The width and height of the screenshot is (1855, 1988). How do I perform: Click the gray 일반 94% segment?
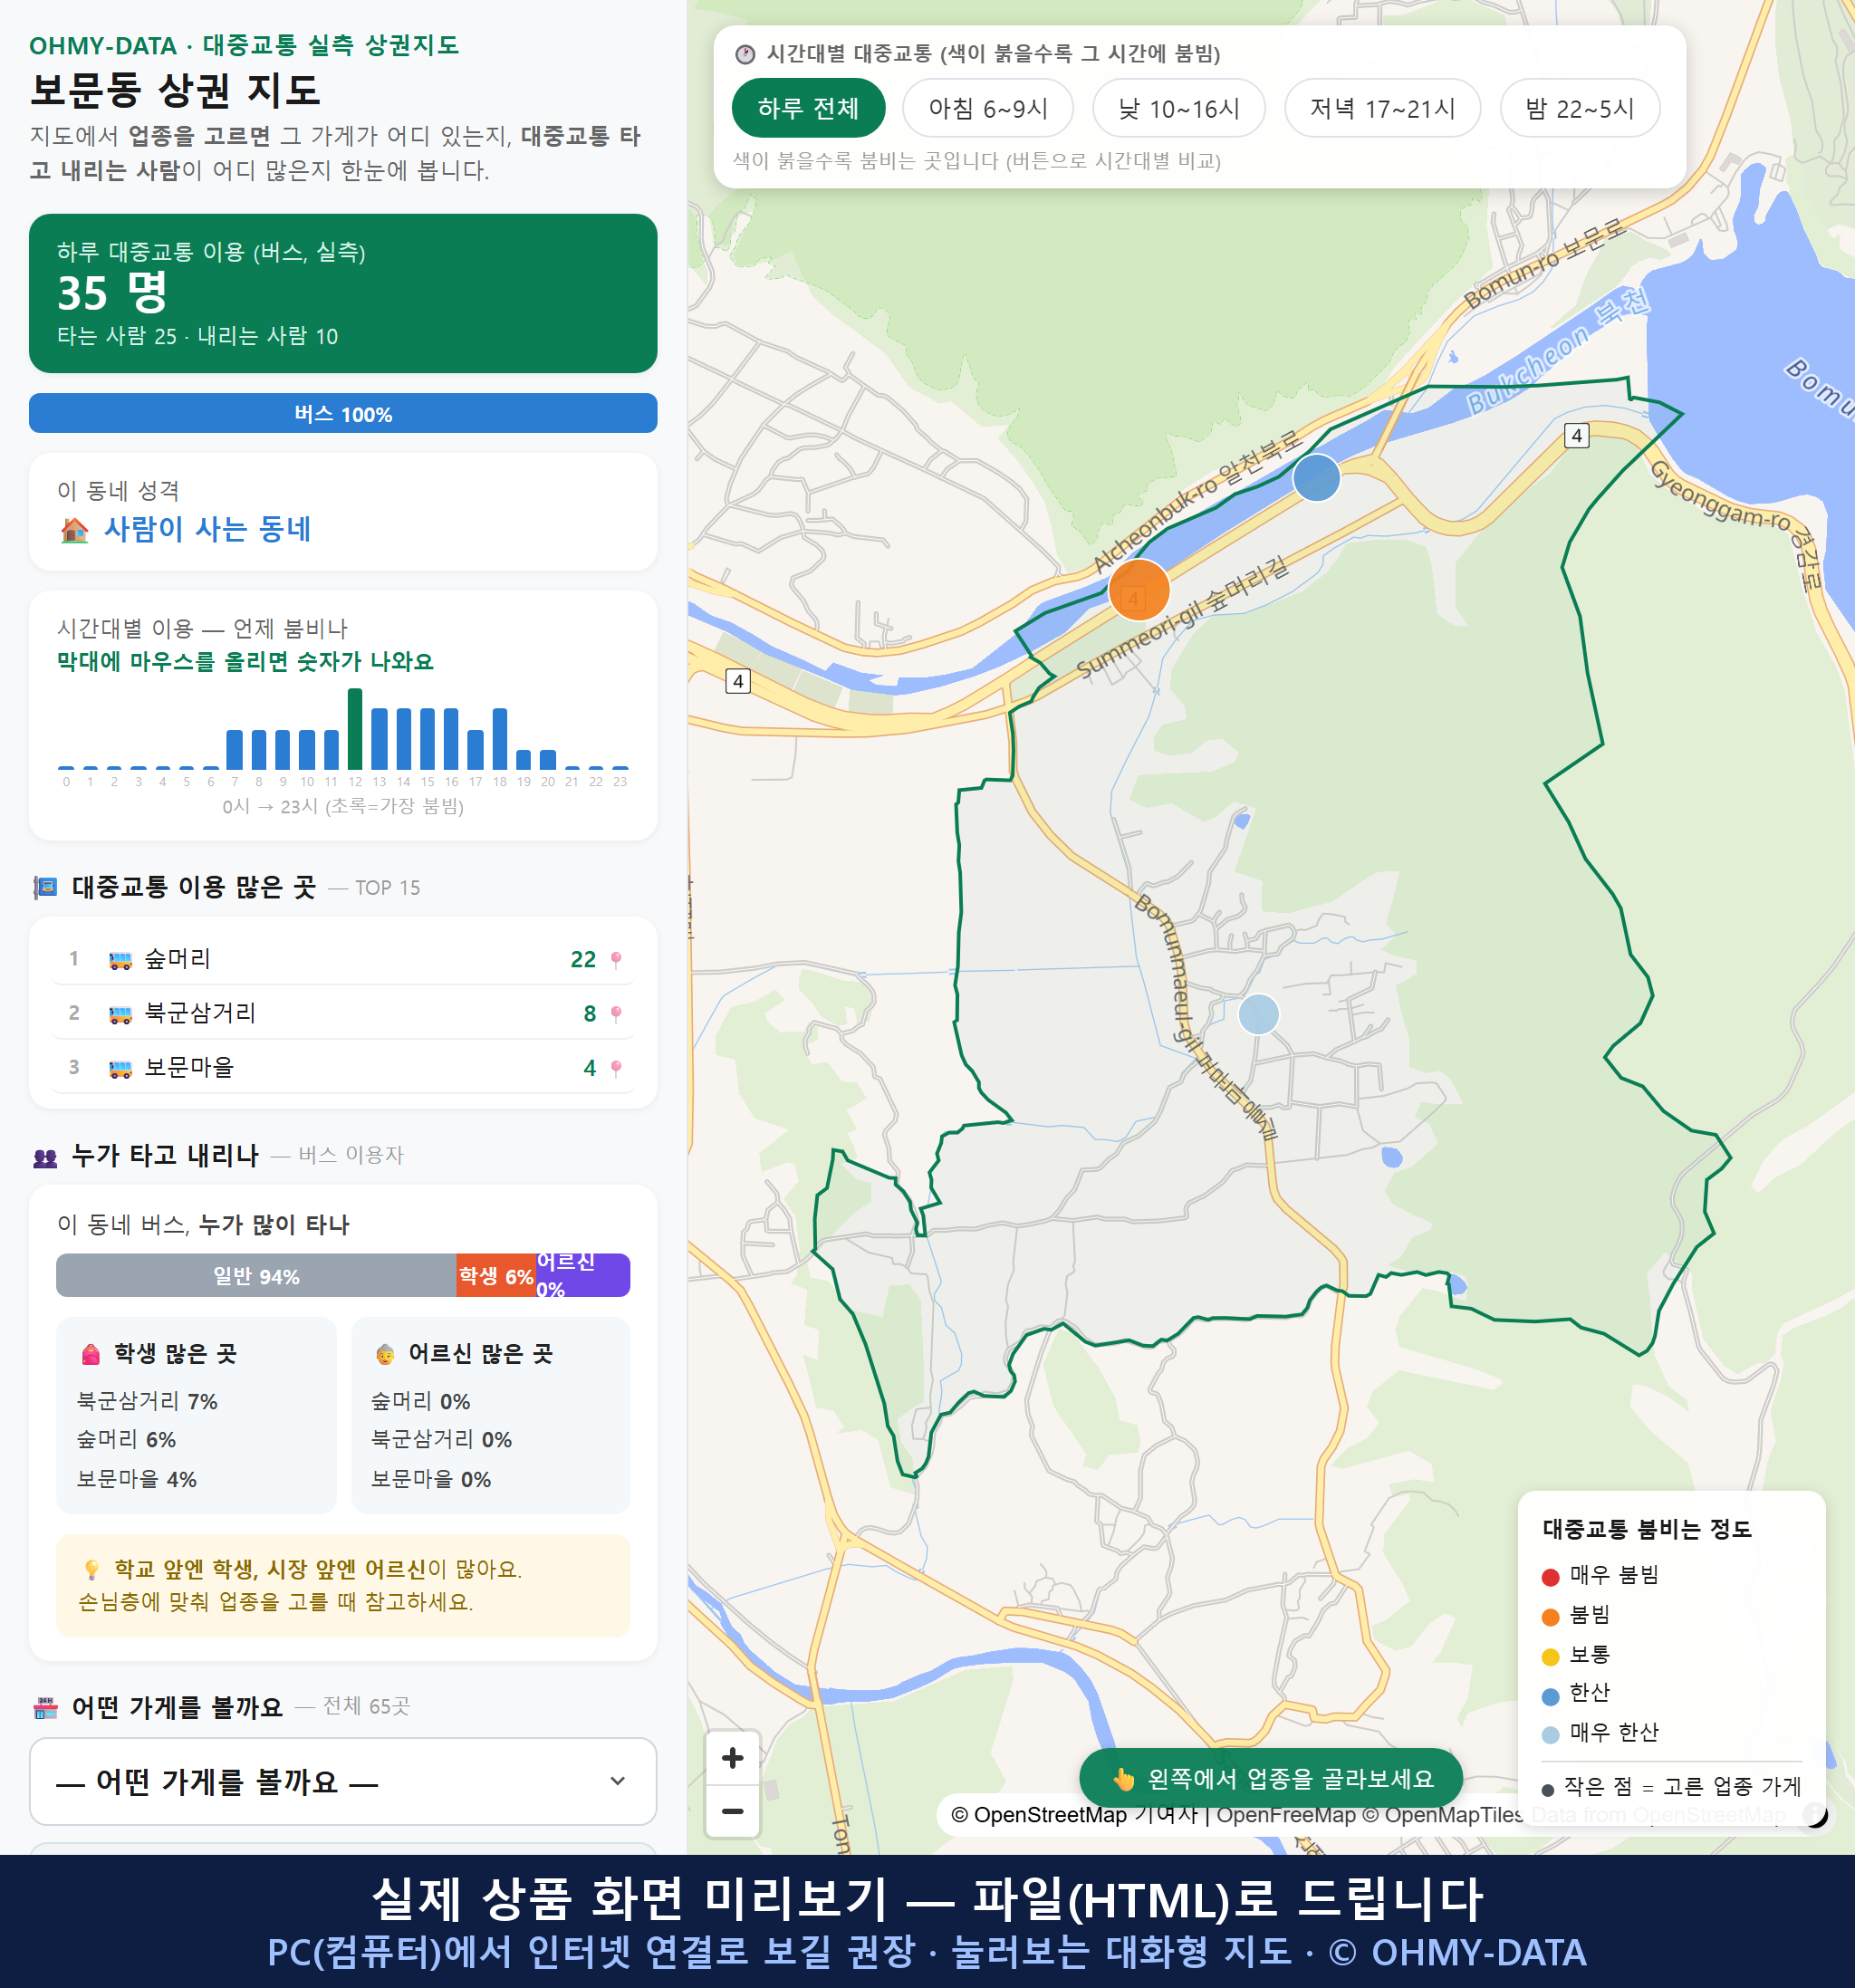tap(256, 1275)
